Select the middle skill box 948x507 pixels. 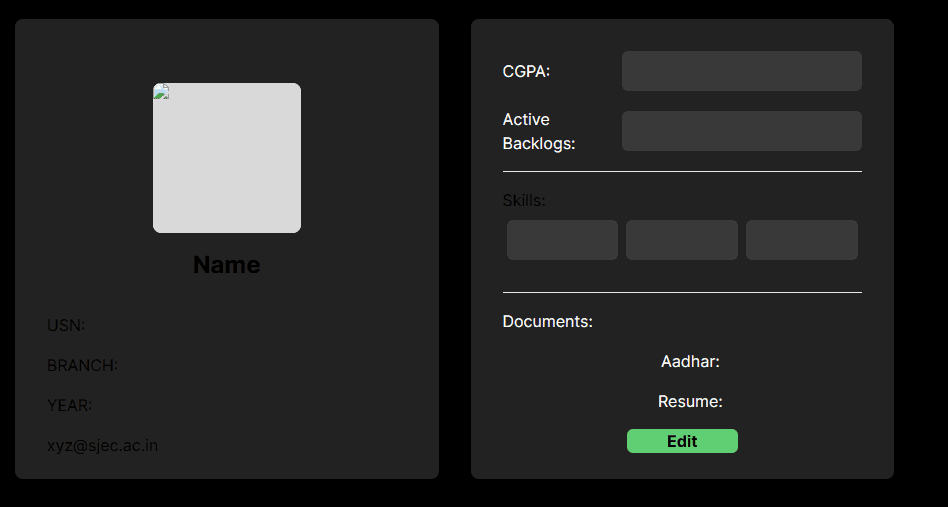[682, 240]
